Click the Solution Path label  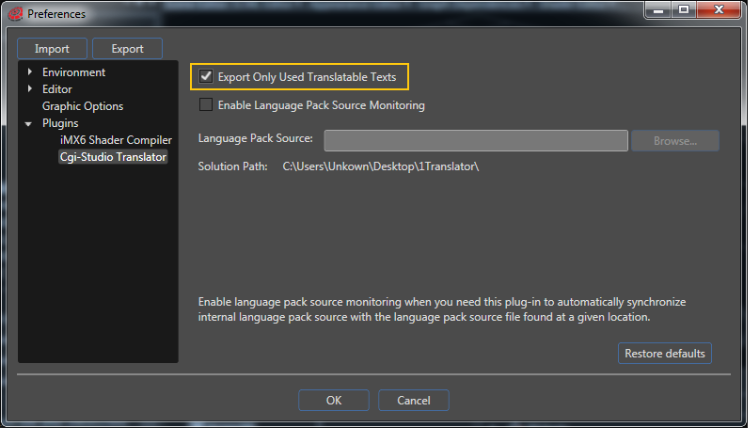pos(233,166)
